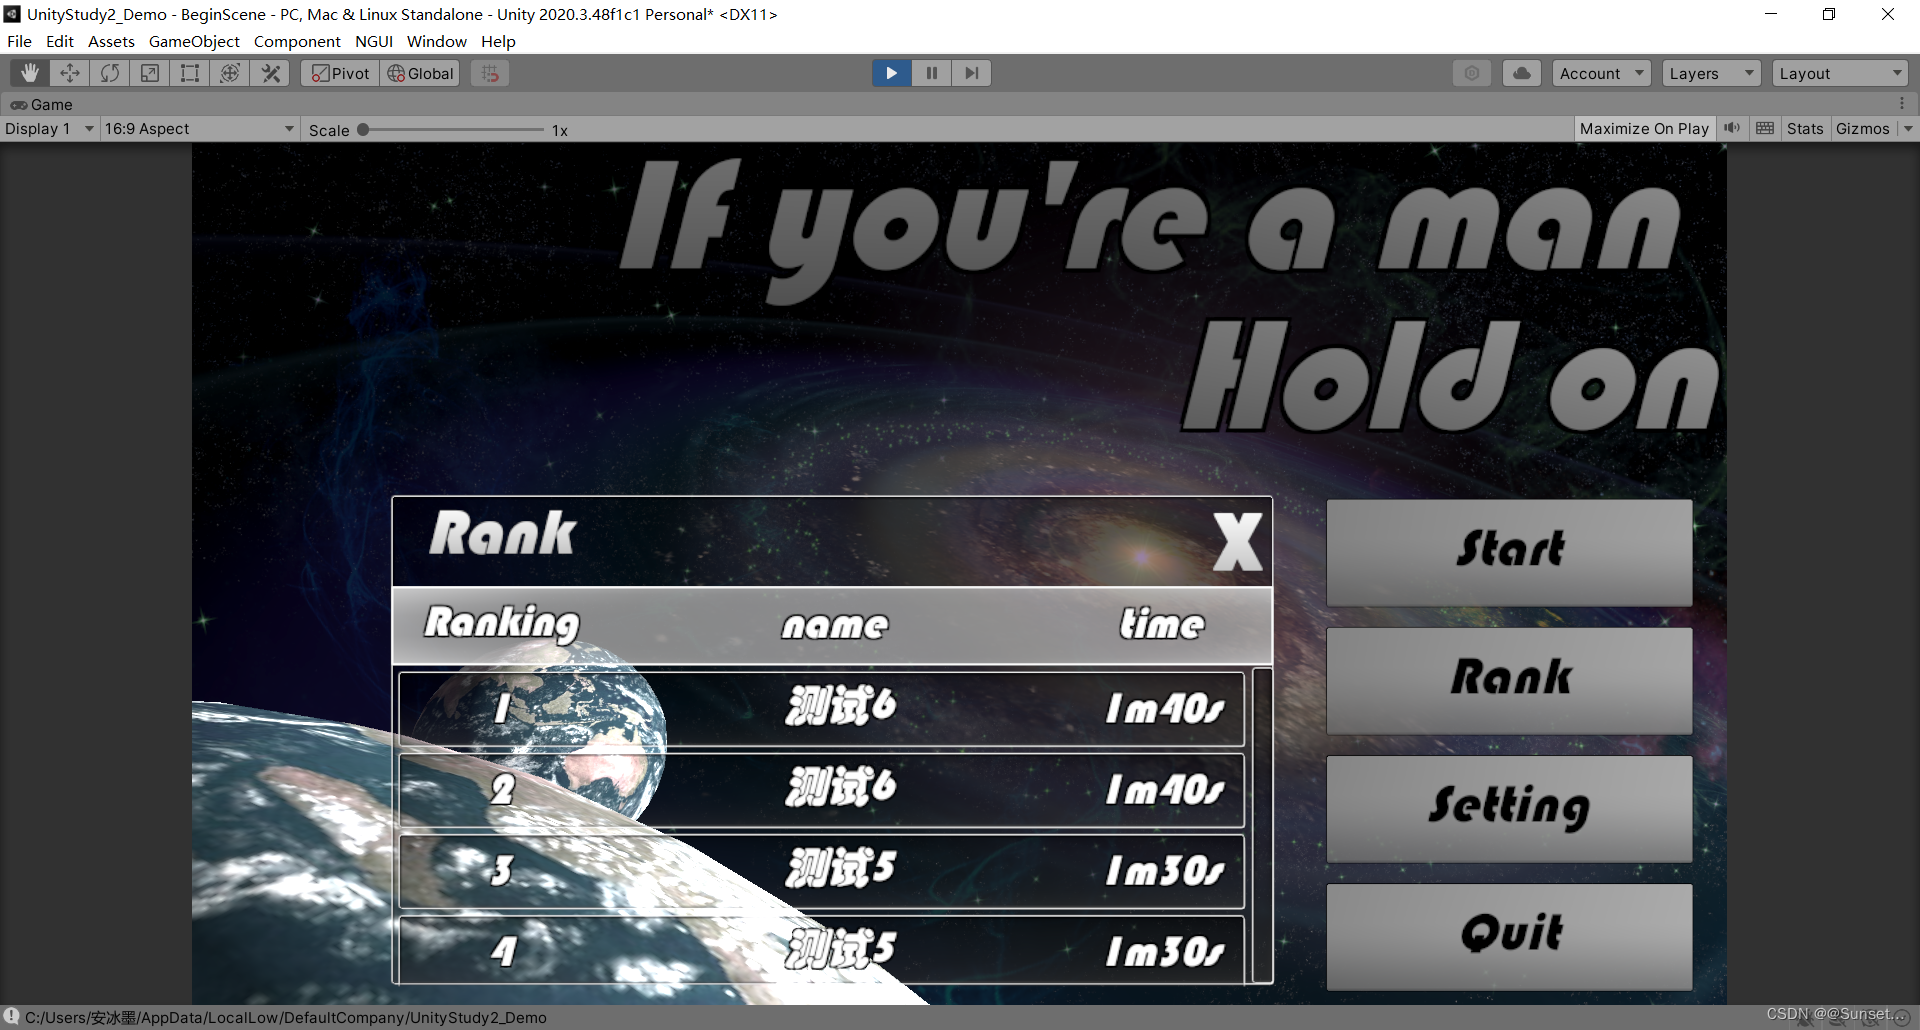Click the Setting button
Screen dimensions: 1920x1030
click(x=1509, y=809)
